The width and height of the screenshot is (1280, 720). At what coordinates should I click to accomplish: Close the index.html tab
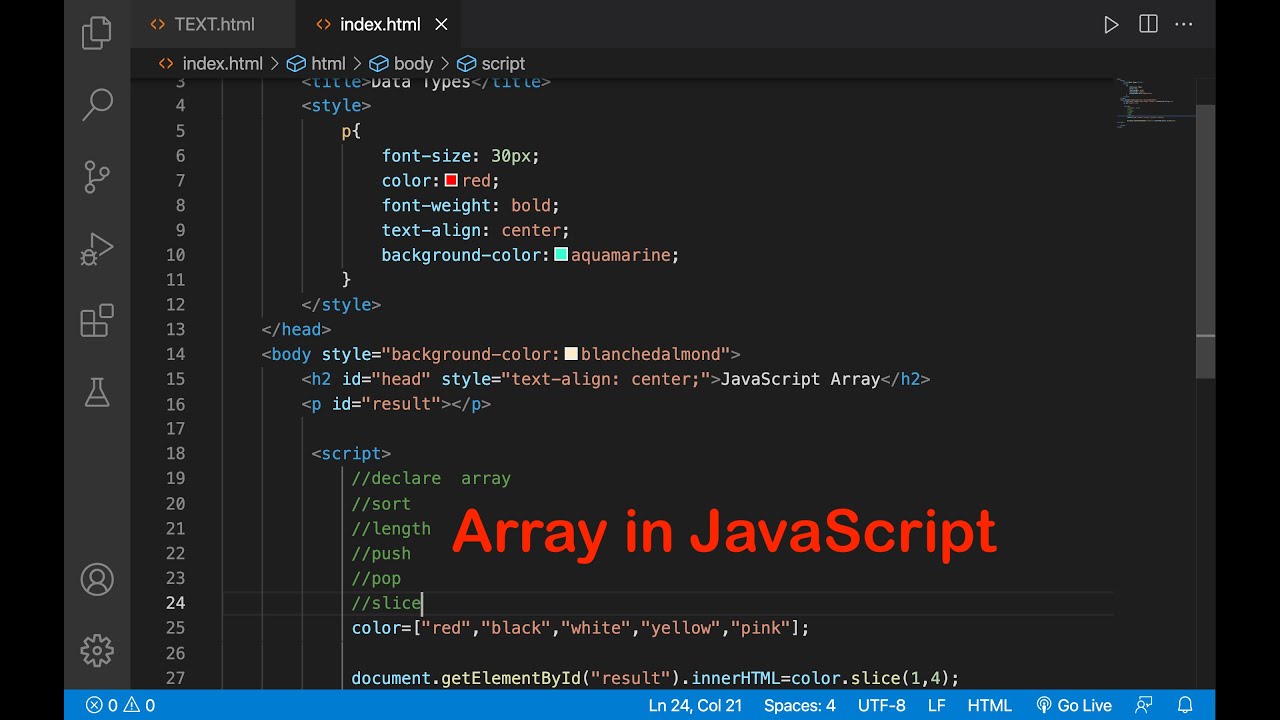pyautogui.click(x=441, y=25)
